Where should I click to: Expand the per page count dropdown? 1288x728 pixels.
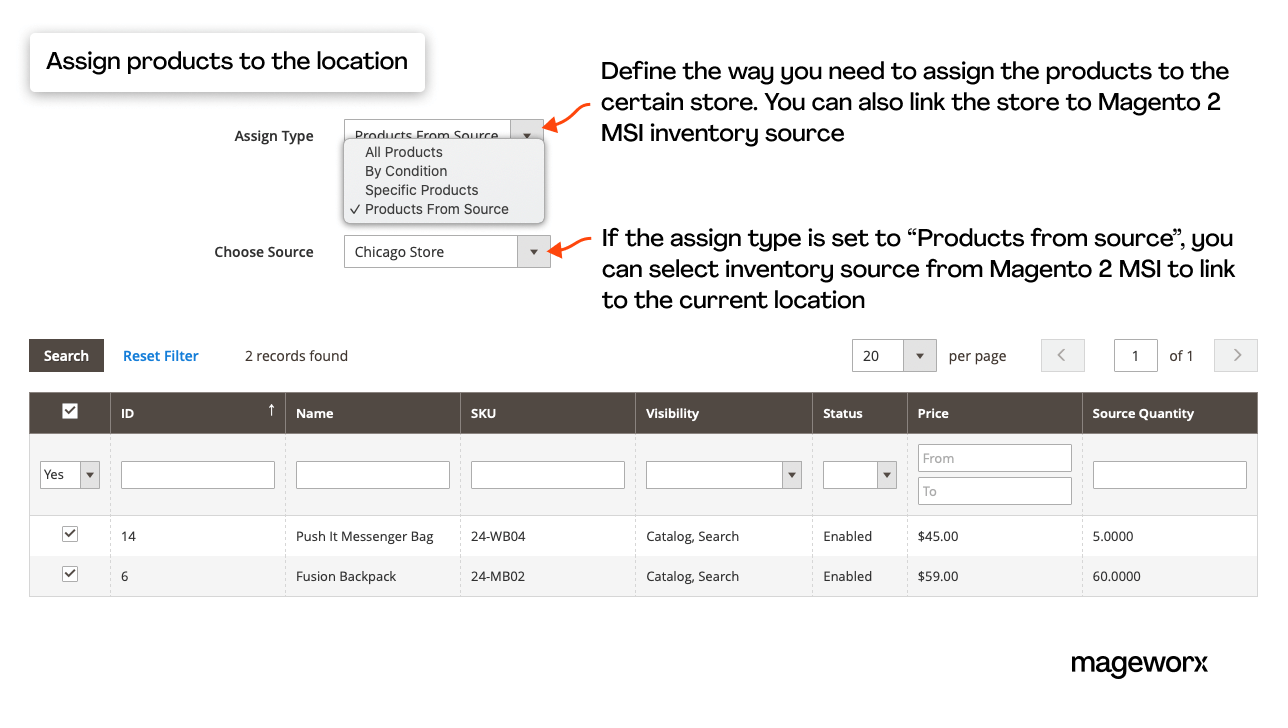click(919, 356)
